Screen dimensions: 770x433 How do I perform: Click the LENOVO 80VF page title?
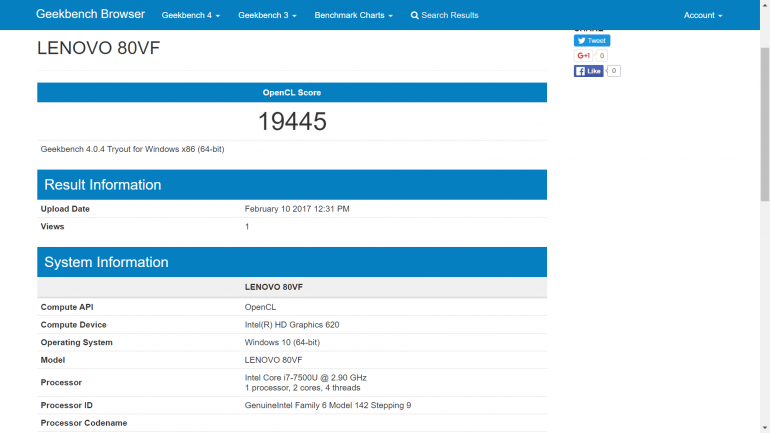tap(98, 48)
